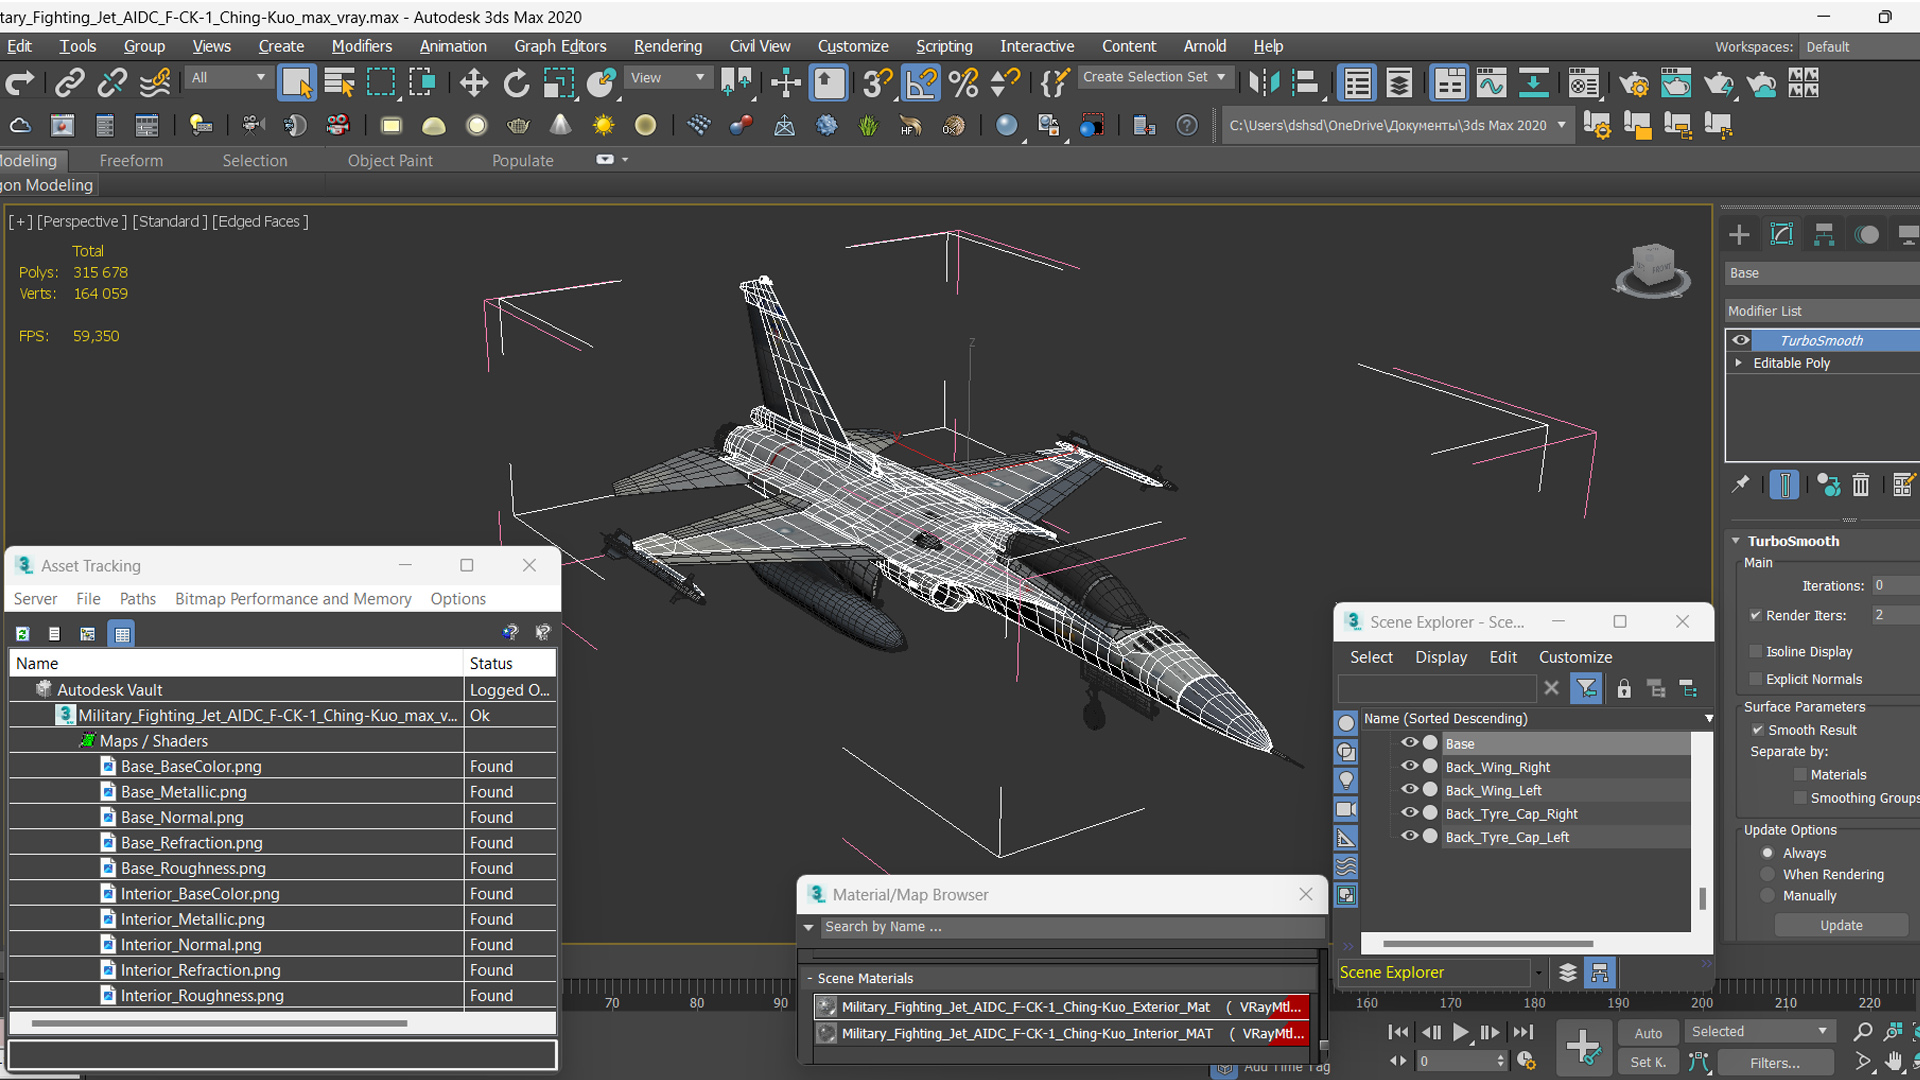Viewport: 1920px width, 1080px height.
Task: Click the Angle Snap toggle icon
Action: click(x=920, y=83)
